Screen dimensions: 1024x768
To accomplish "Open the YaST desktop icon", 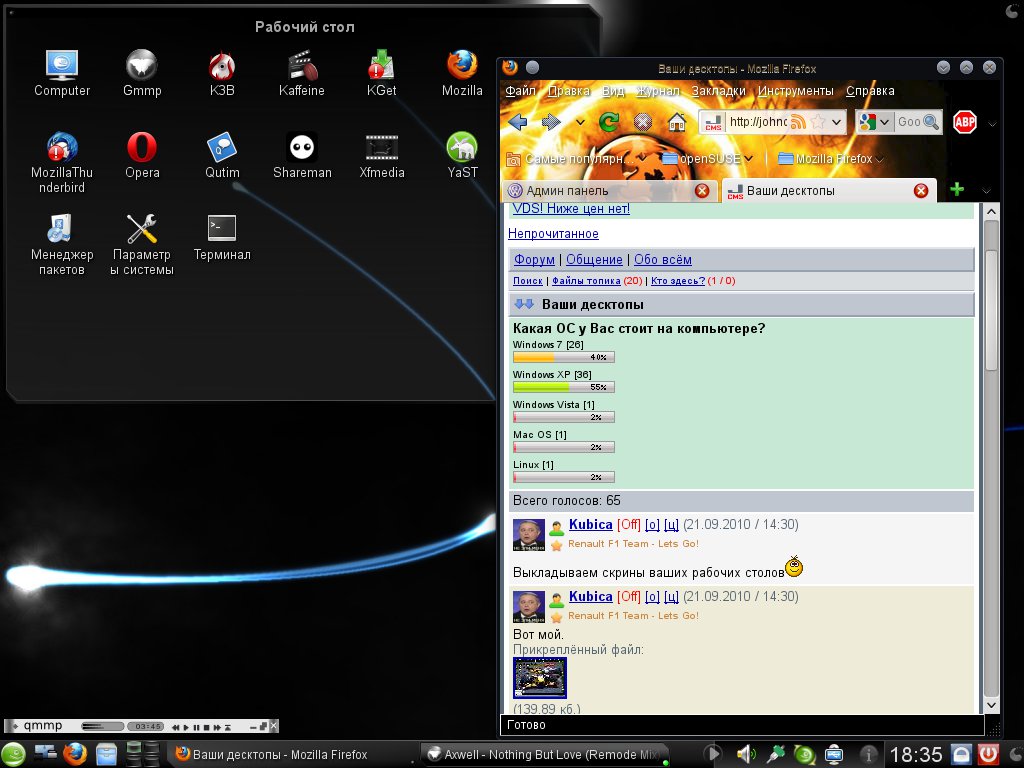I will (462, 148).
